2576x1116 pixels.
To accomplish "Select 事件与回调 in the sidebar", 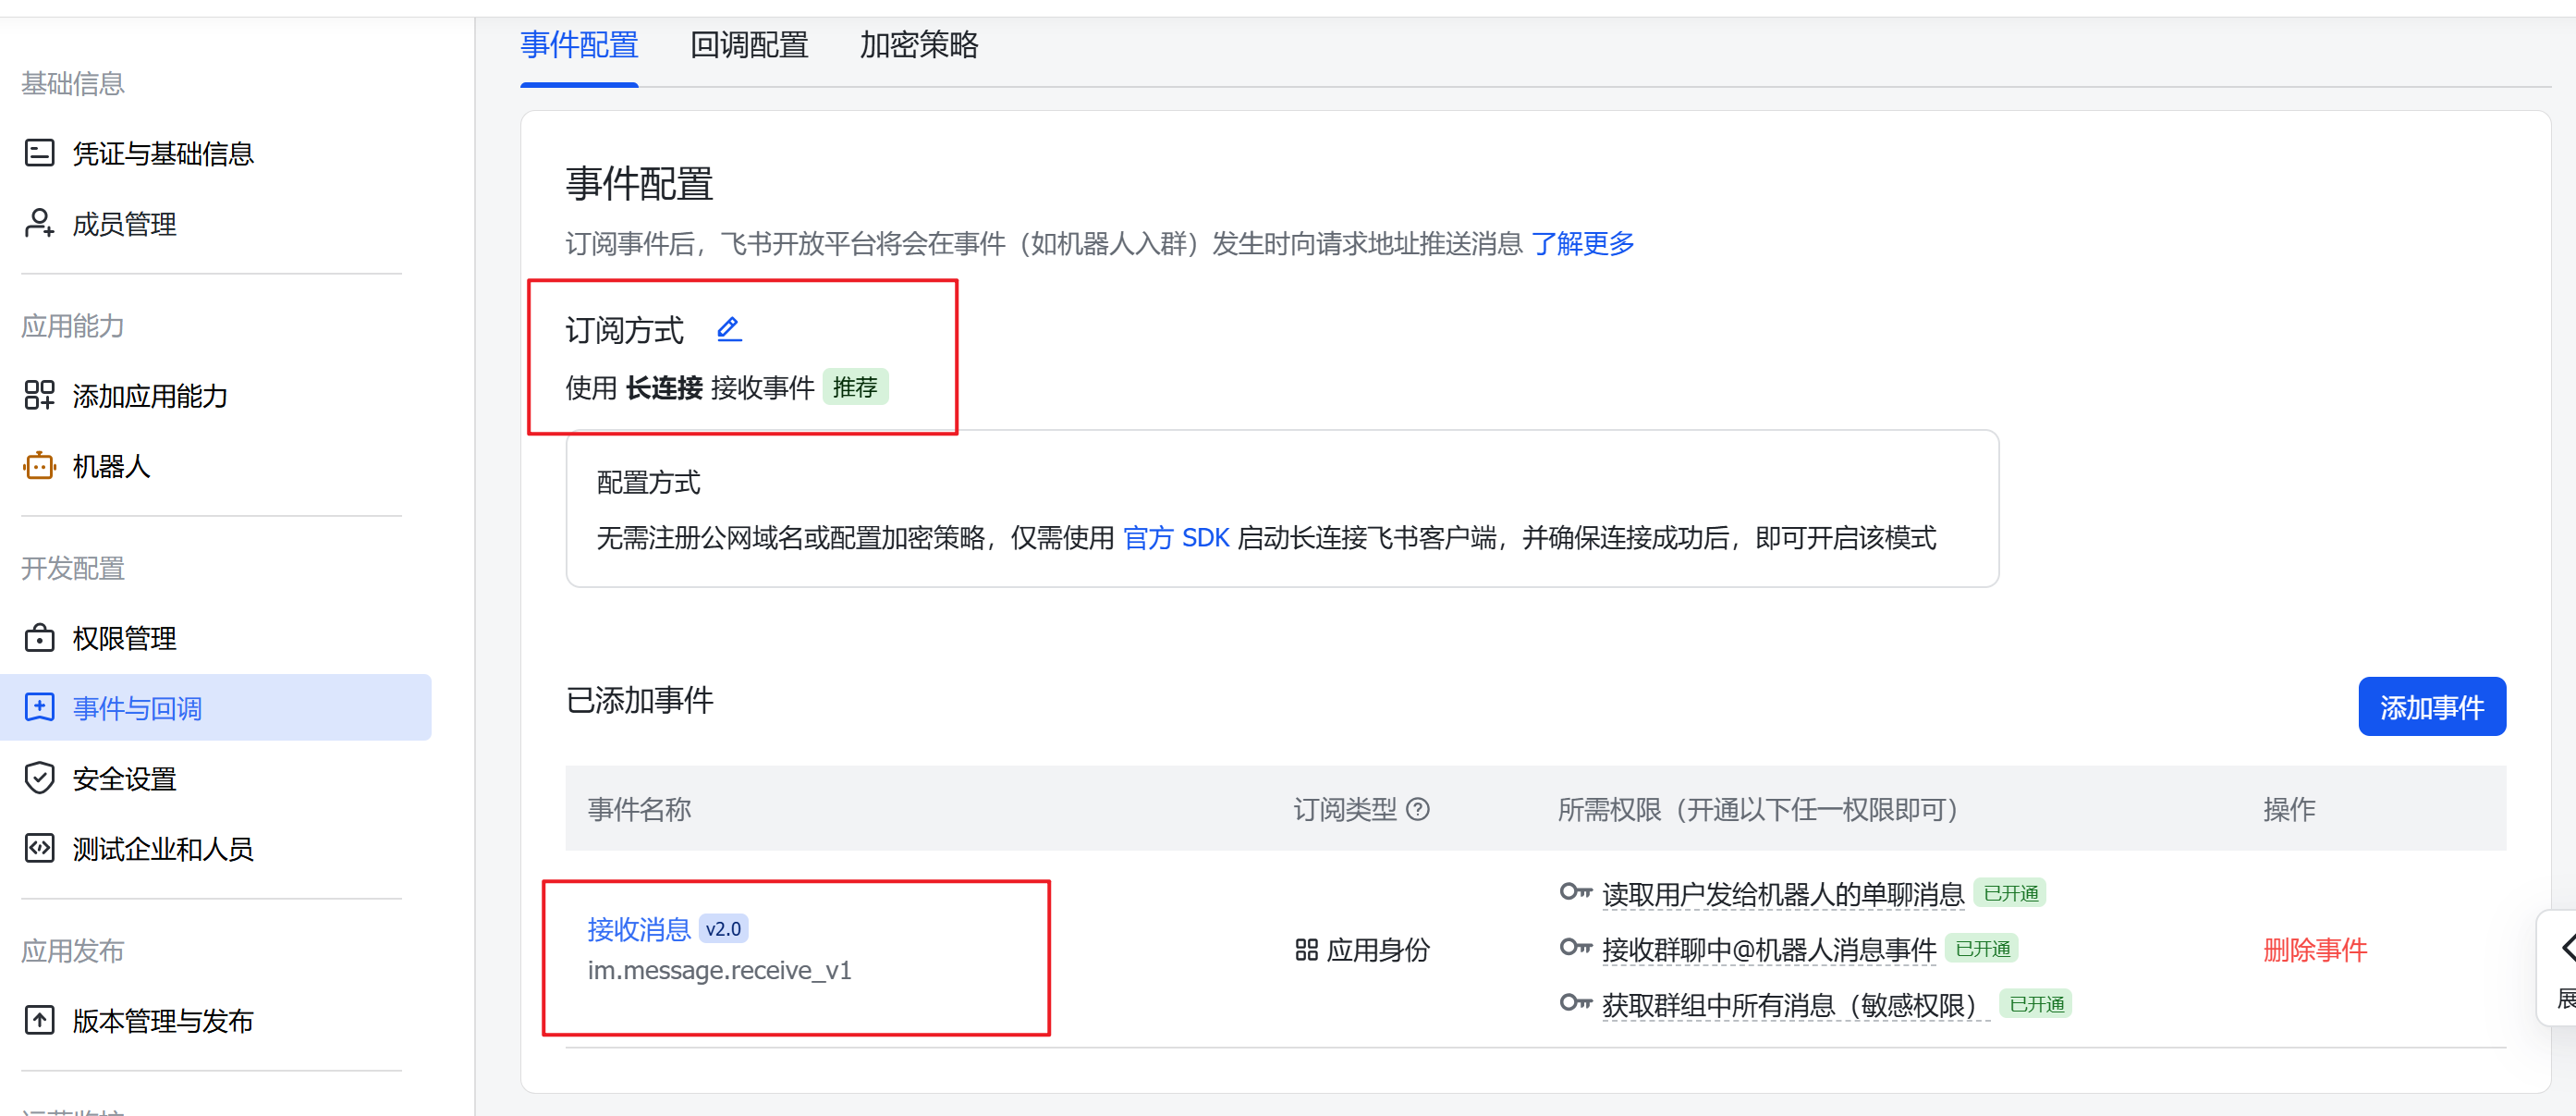I will 137,708.
